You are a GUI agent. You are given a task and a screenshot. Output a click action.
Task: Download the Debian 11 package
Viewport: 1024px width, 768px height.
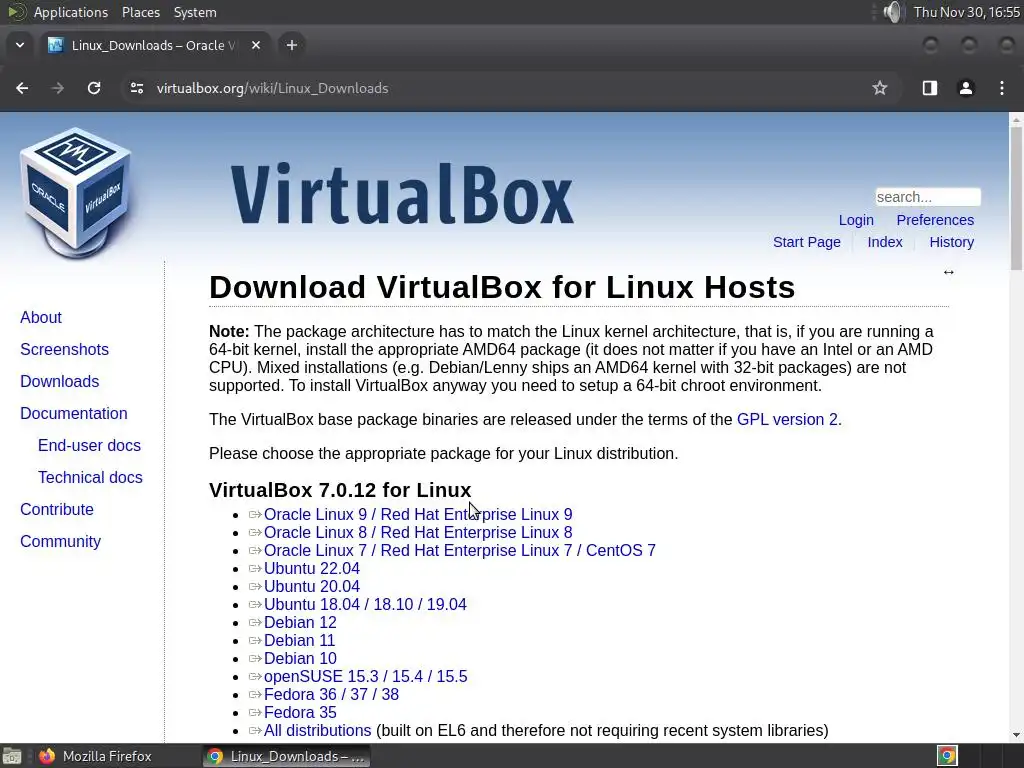click(x=299, y=641)
